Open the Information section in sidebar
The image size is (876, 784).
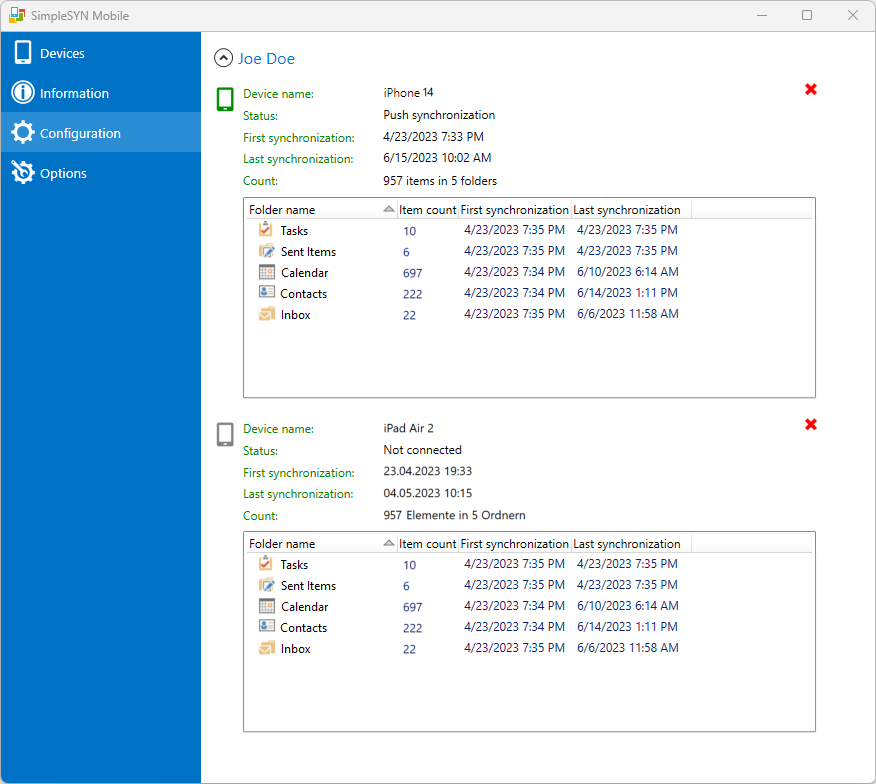point(101,93)
